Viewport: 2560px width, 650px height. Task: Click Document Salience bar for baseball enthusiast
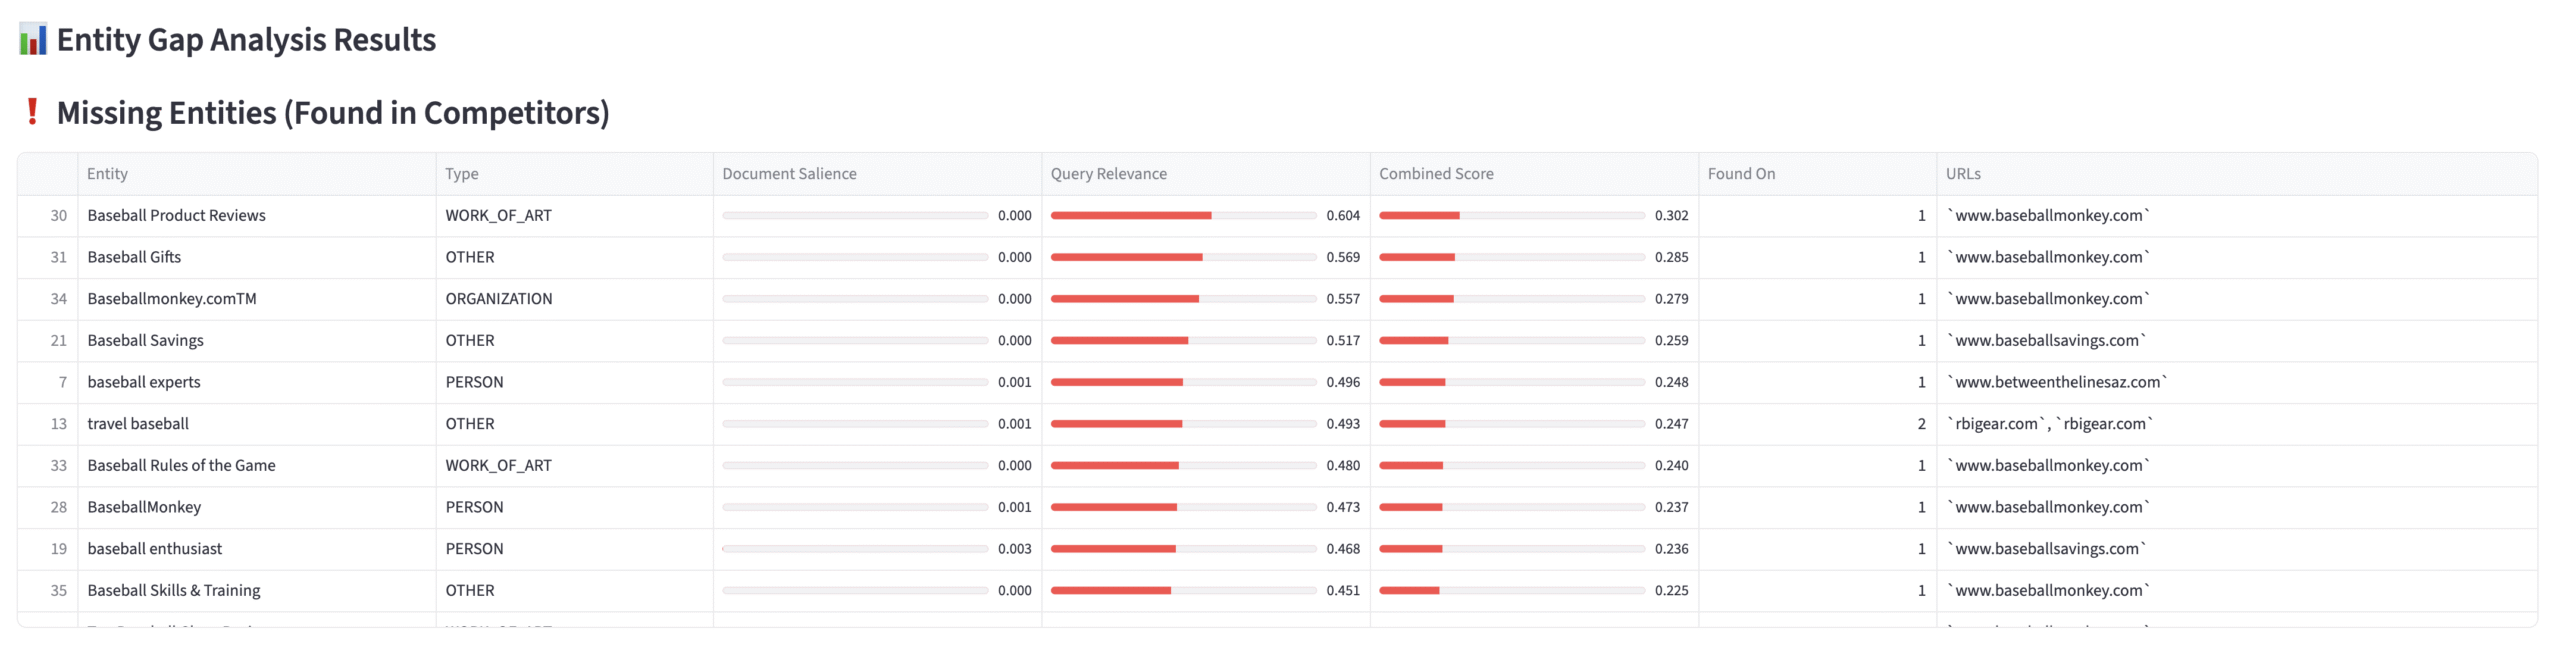855,549
